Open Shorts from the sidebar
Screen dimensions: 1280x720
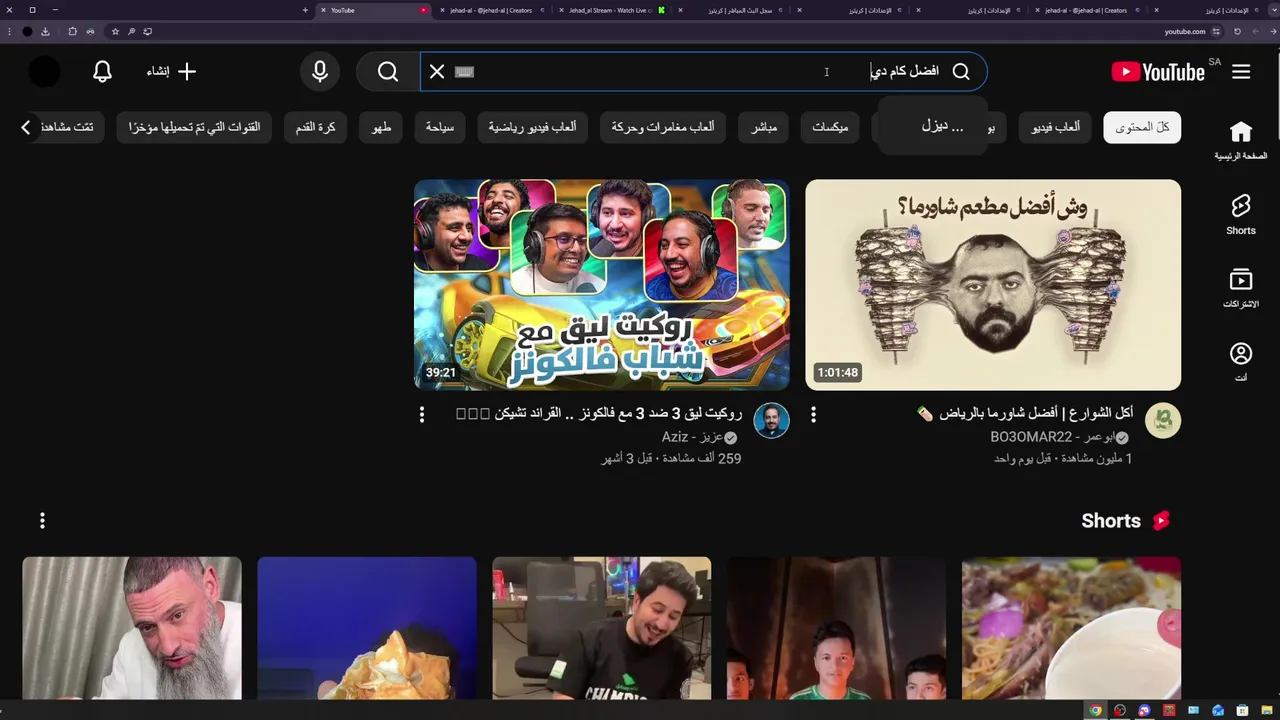(1240, 215)
